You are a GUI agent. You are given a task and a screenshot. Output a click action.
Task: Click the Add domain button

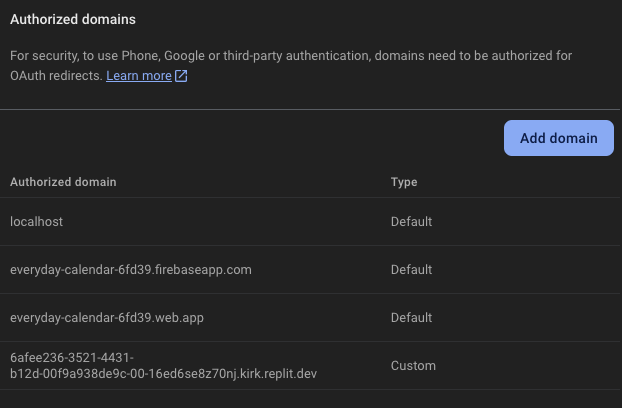[558, 138]
